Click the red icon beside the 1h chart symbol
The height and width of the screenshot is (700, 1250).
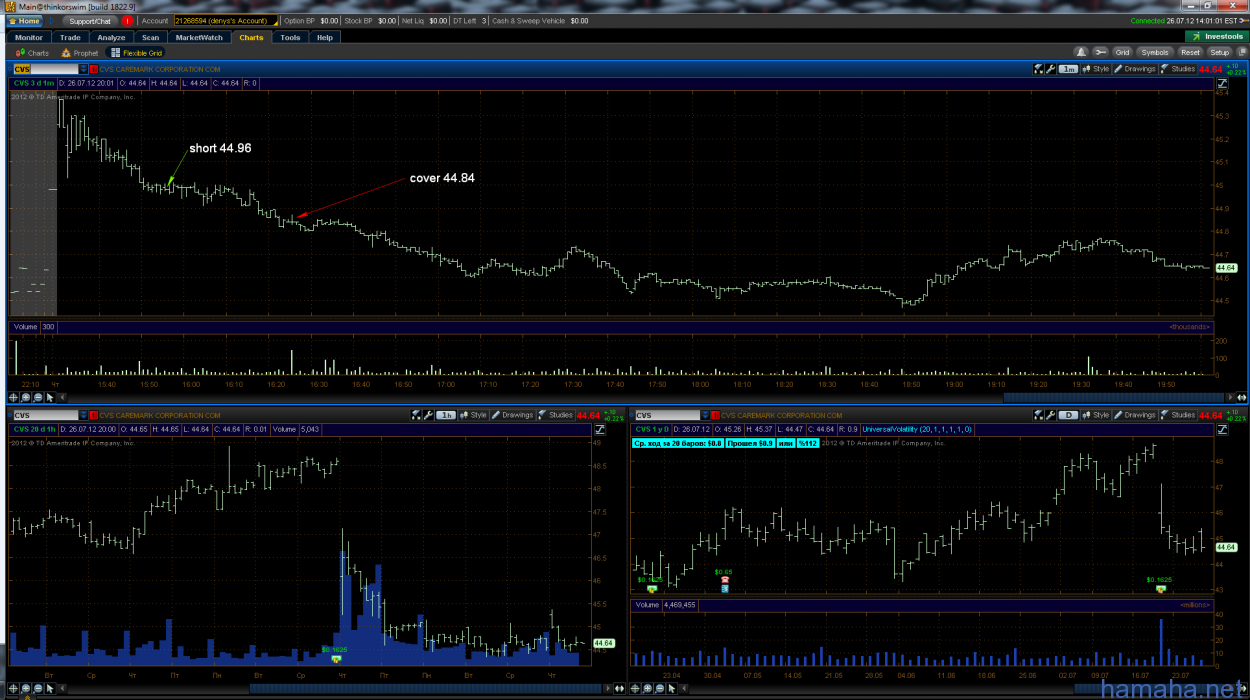click(94, 415)
